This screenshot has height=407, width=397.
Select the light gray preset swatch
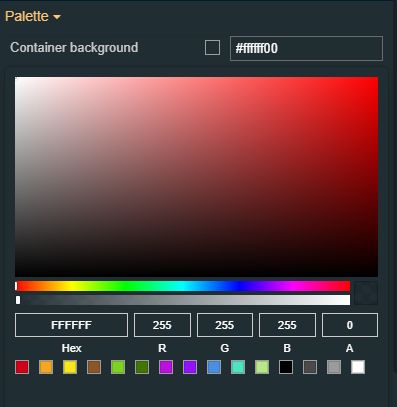pyautogui.click(x=334, y=367)
